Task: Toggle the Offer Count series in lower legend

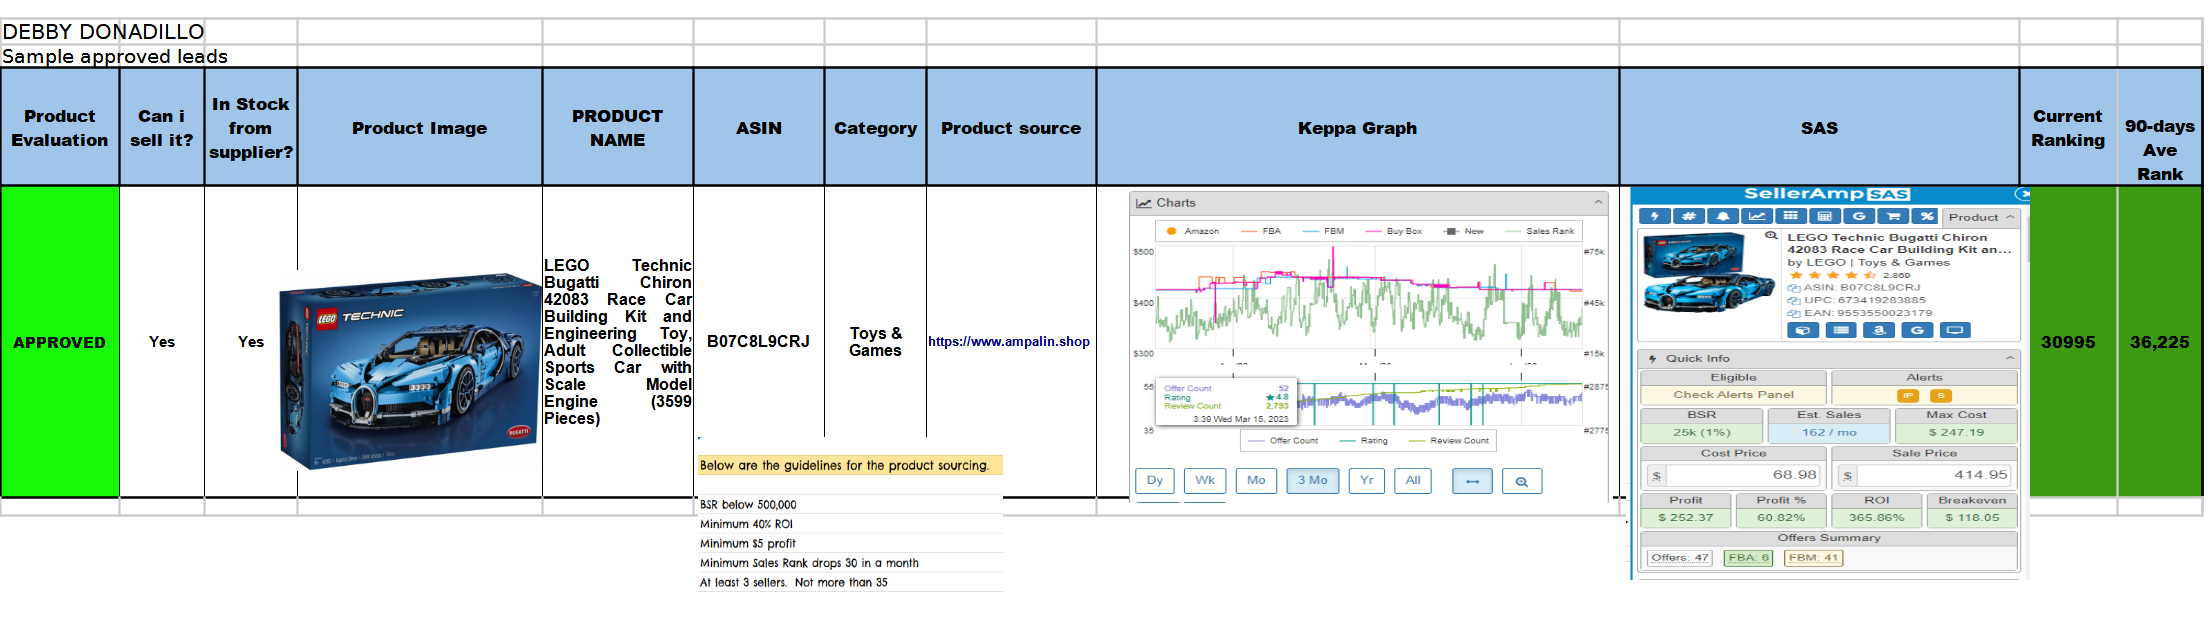Action: point(1284,440)
